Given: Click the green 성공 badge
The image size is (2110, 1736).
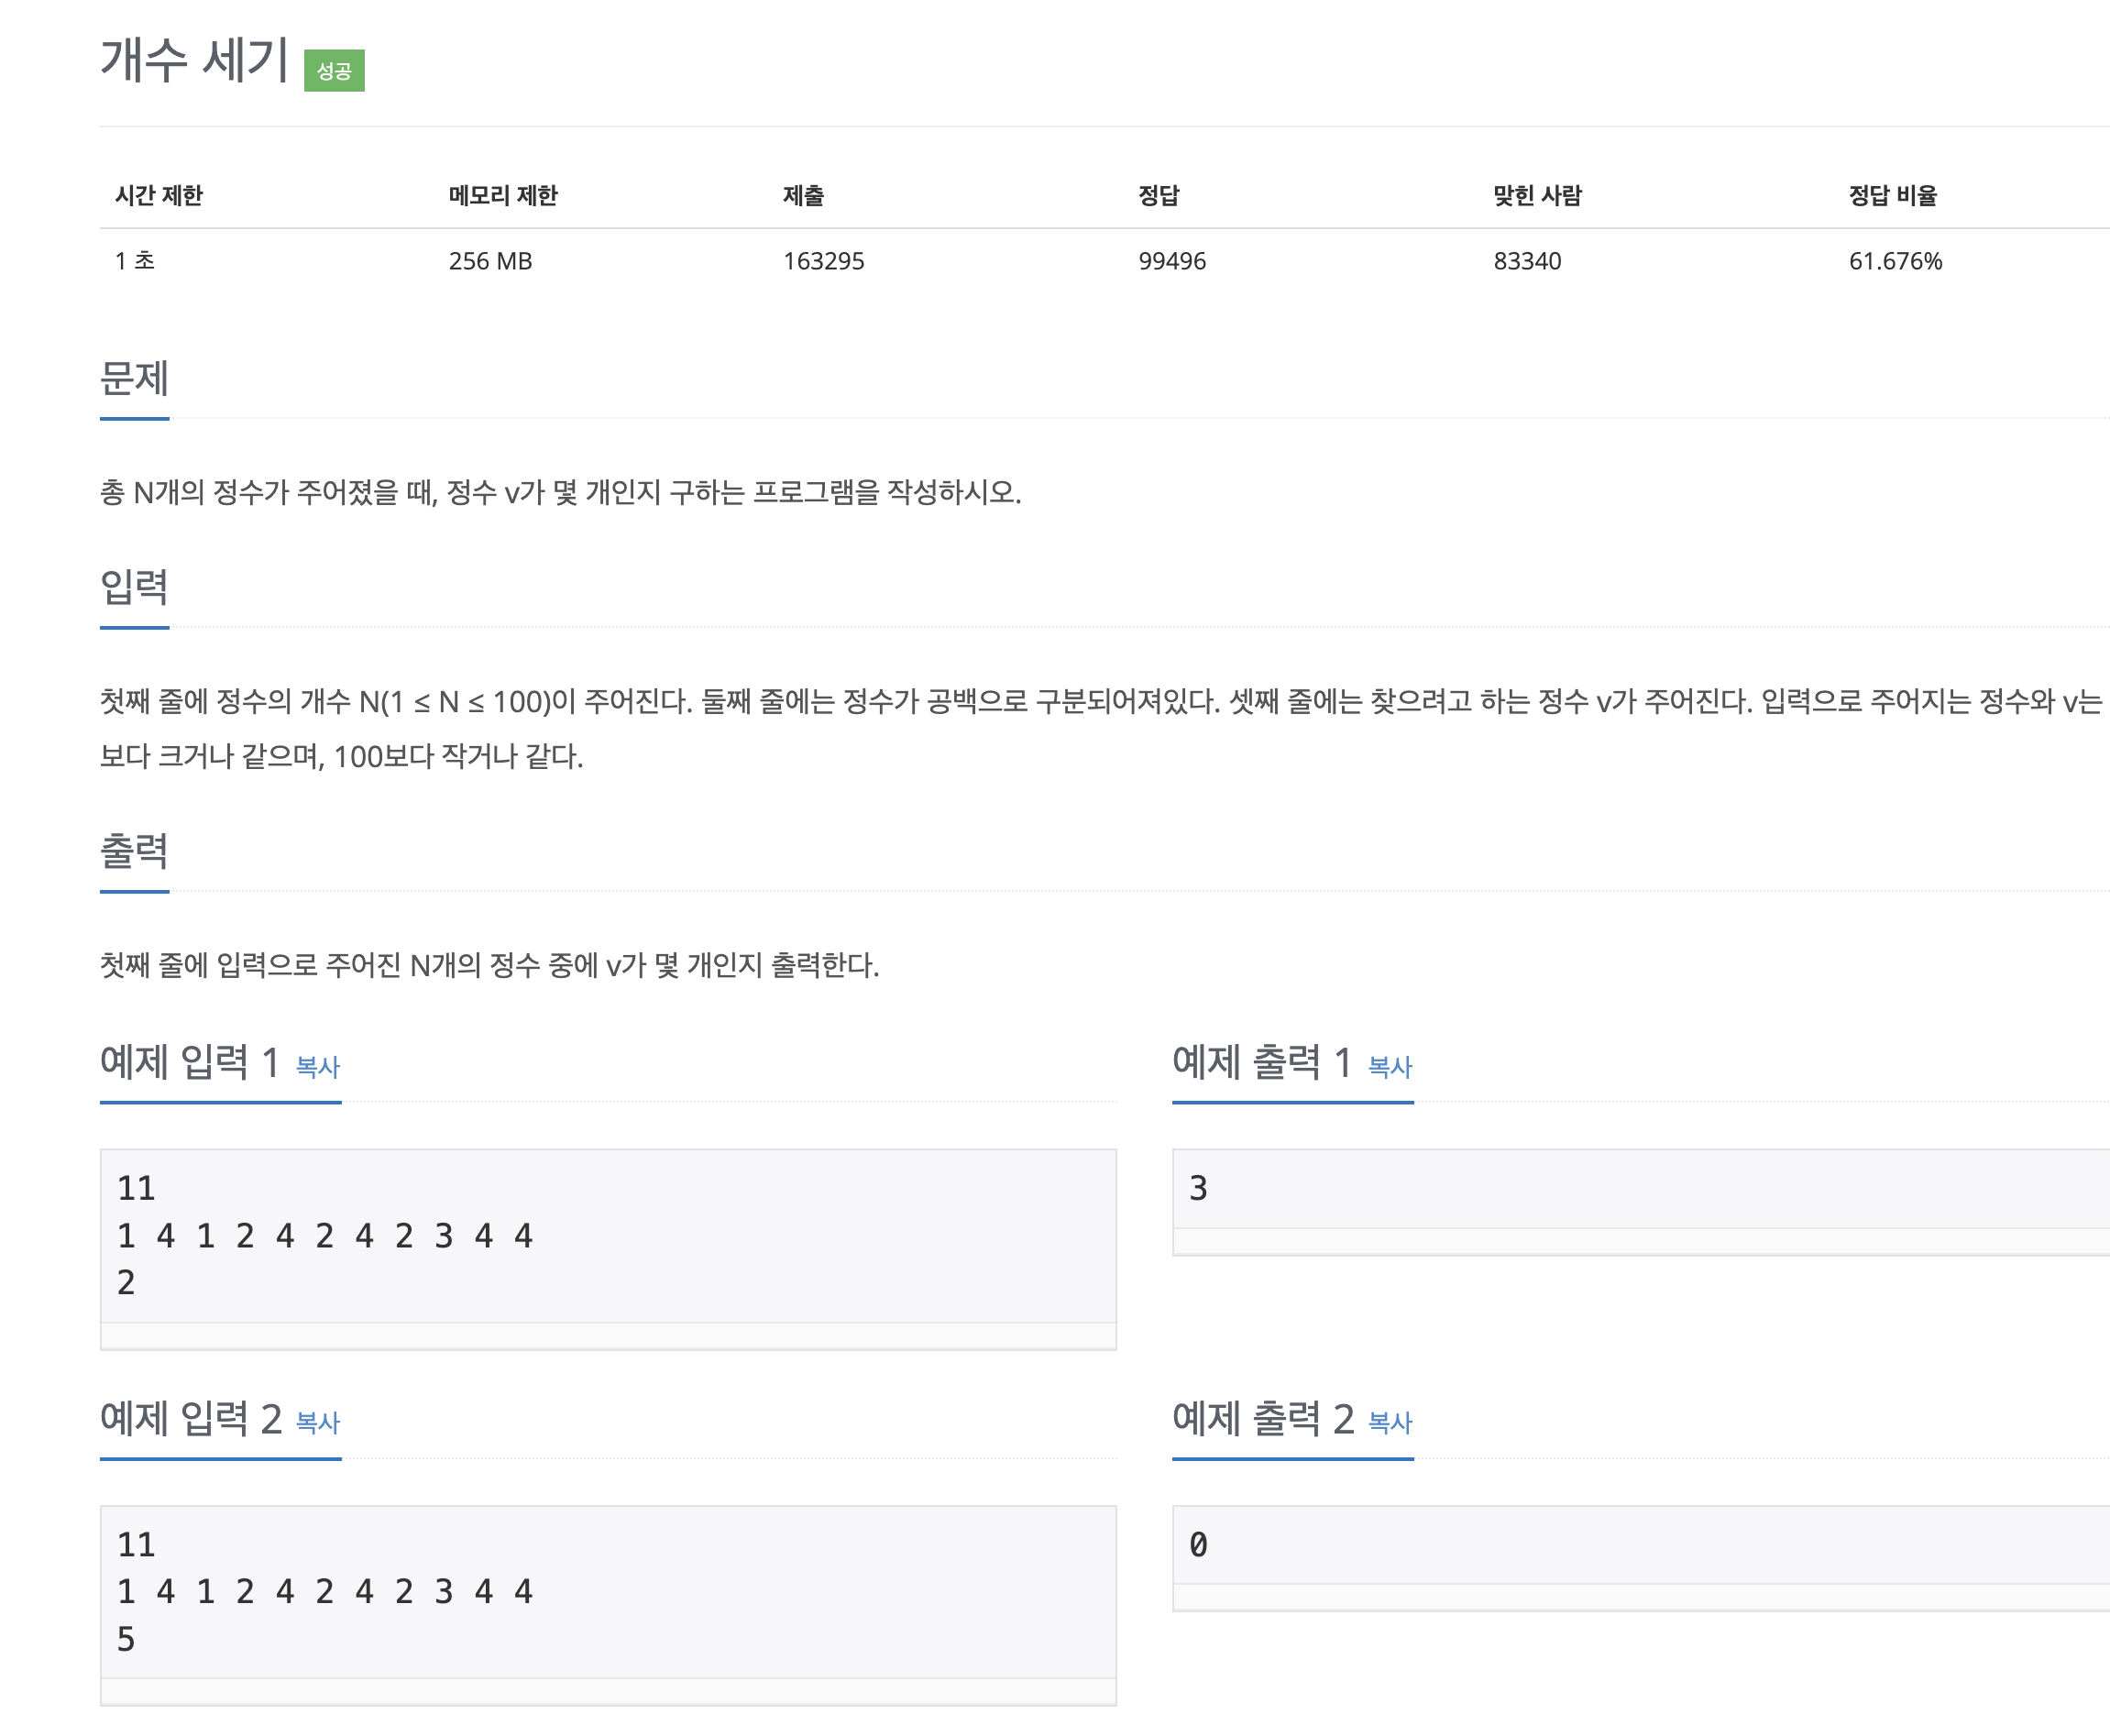Looking at the screenshot, I should click(334, 71).
